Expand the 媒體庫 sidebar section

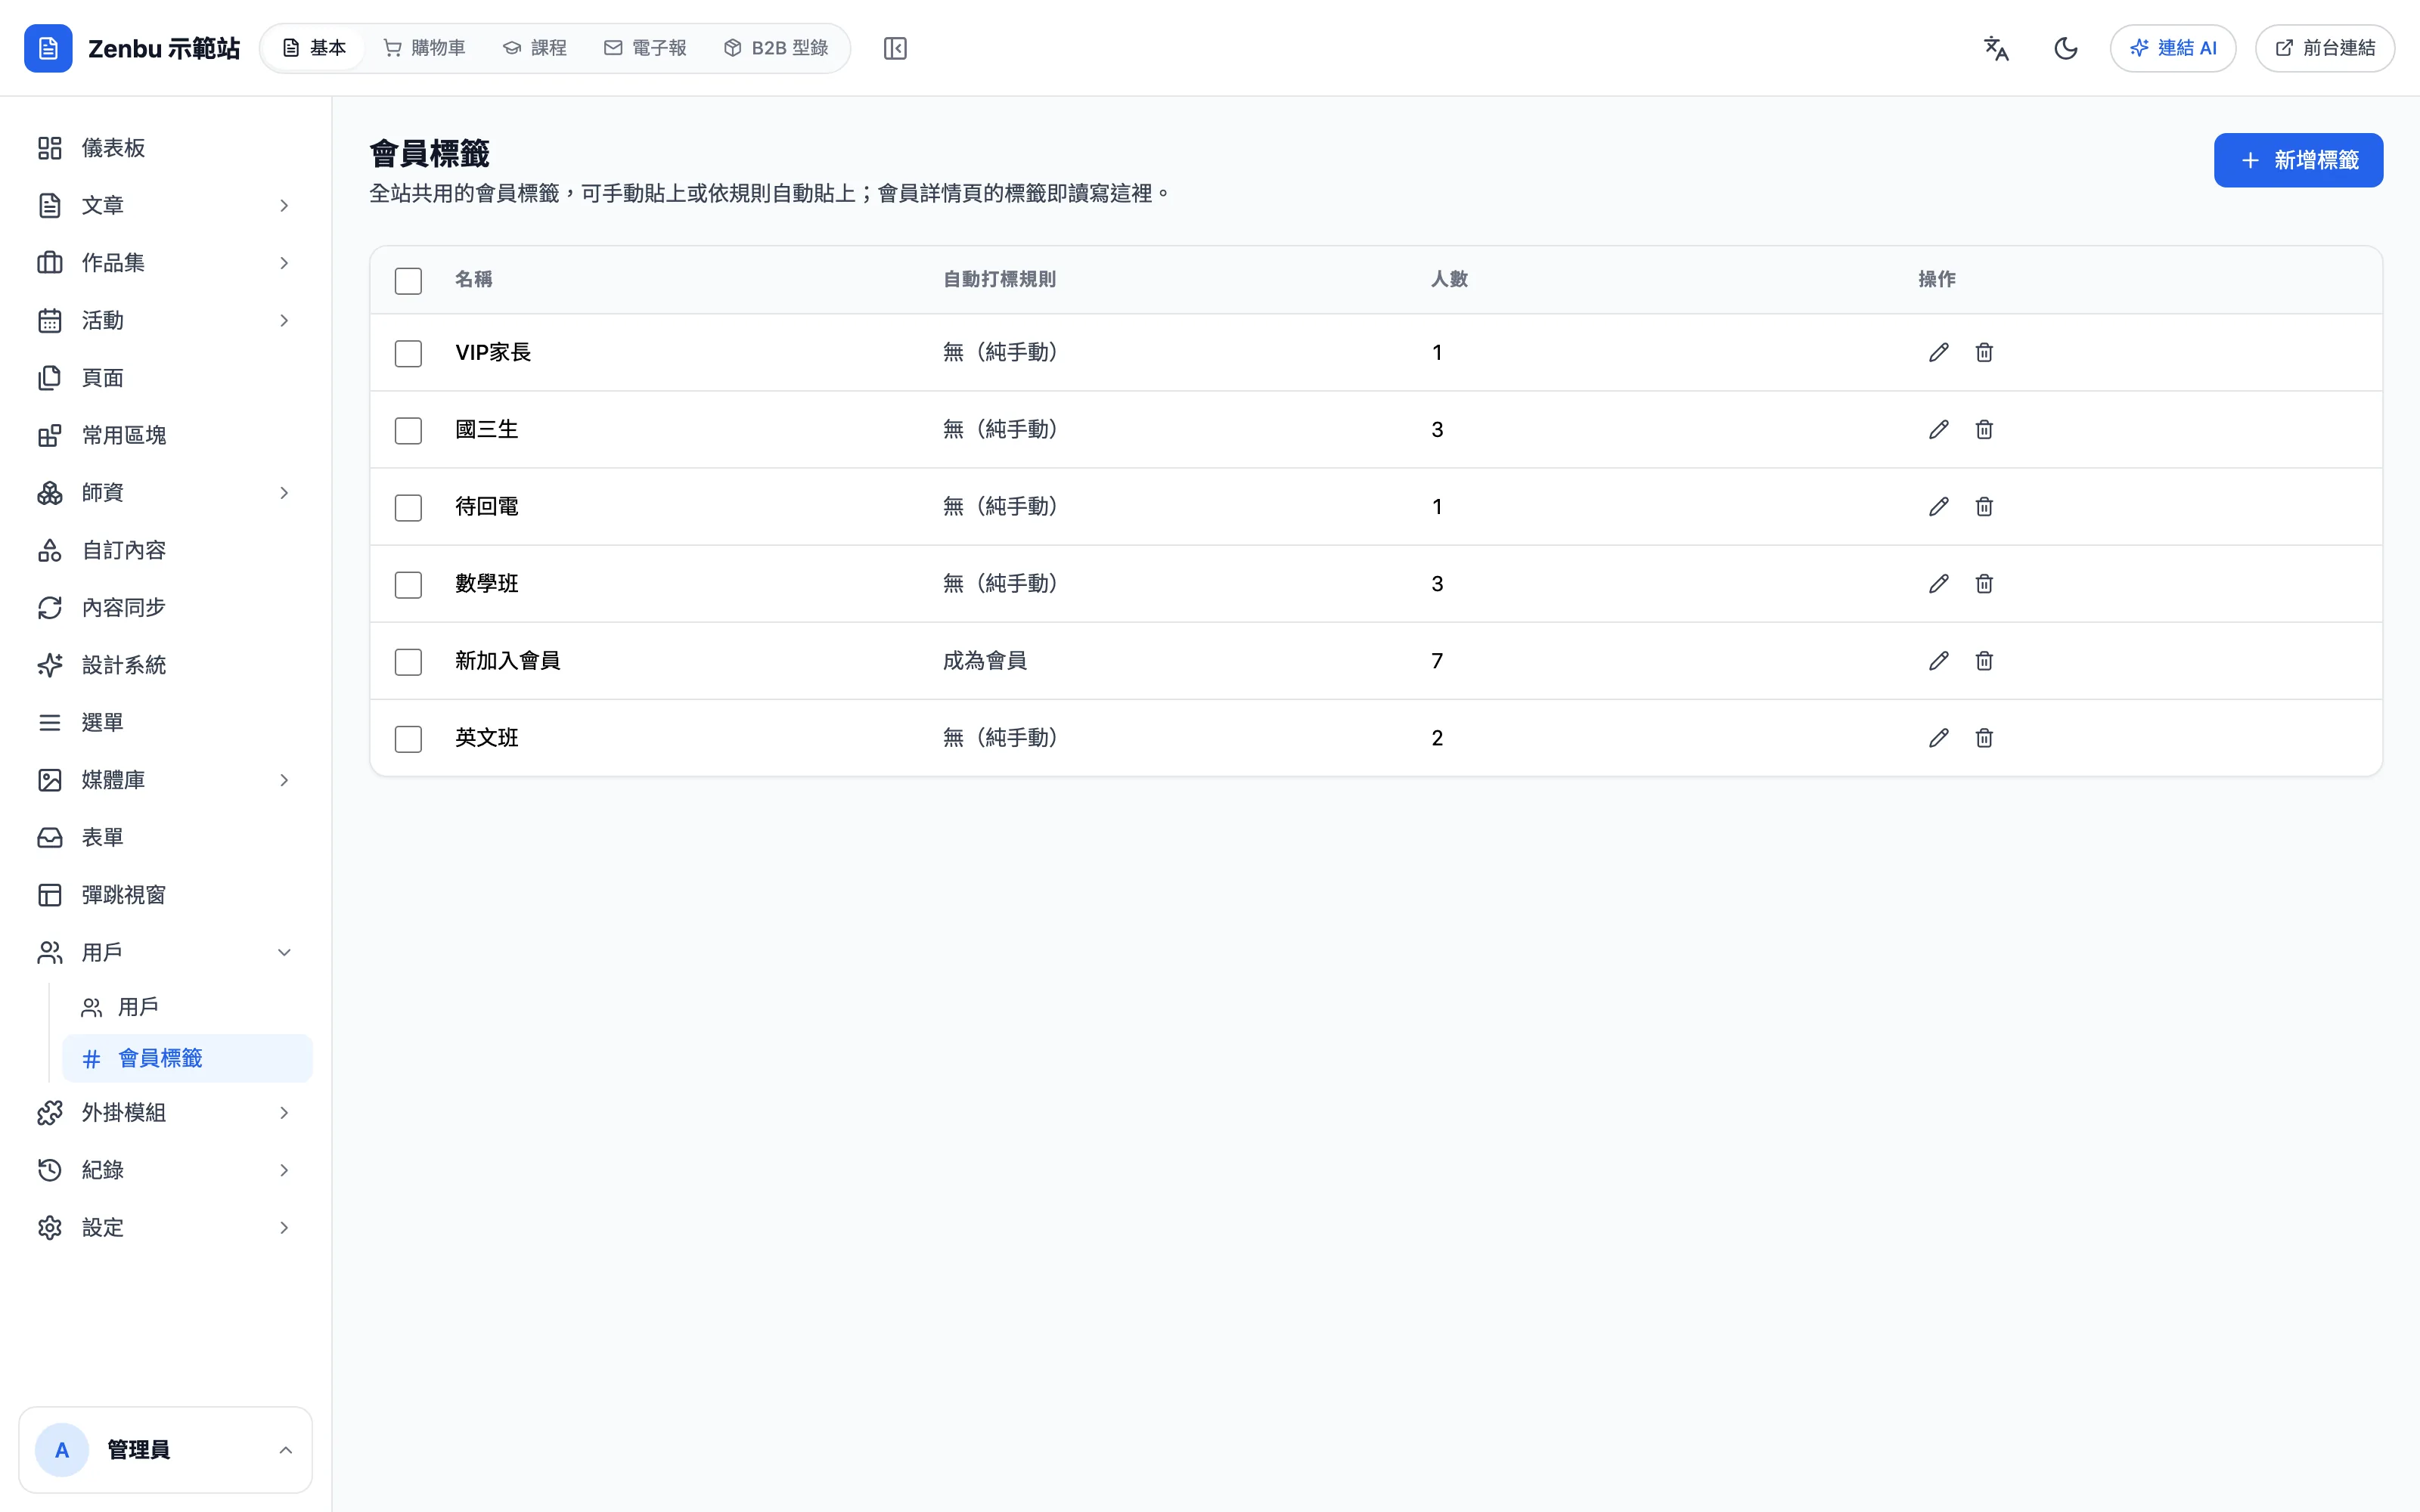(x=166, y=780)
